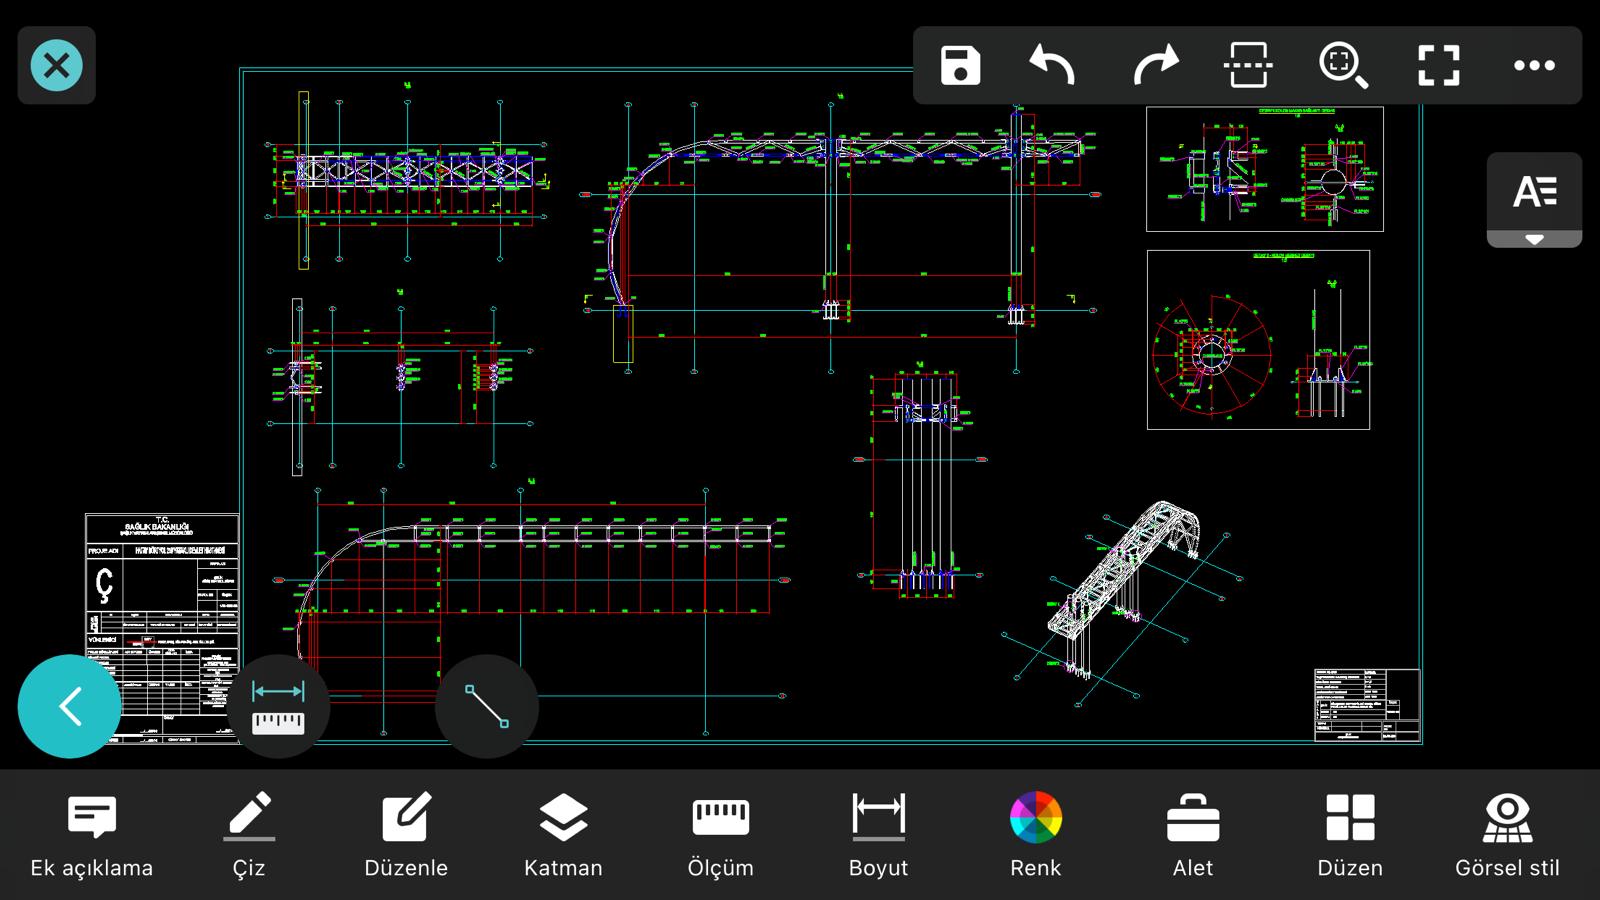Open the Düzenle edit tools

[x=406, y=835]
